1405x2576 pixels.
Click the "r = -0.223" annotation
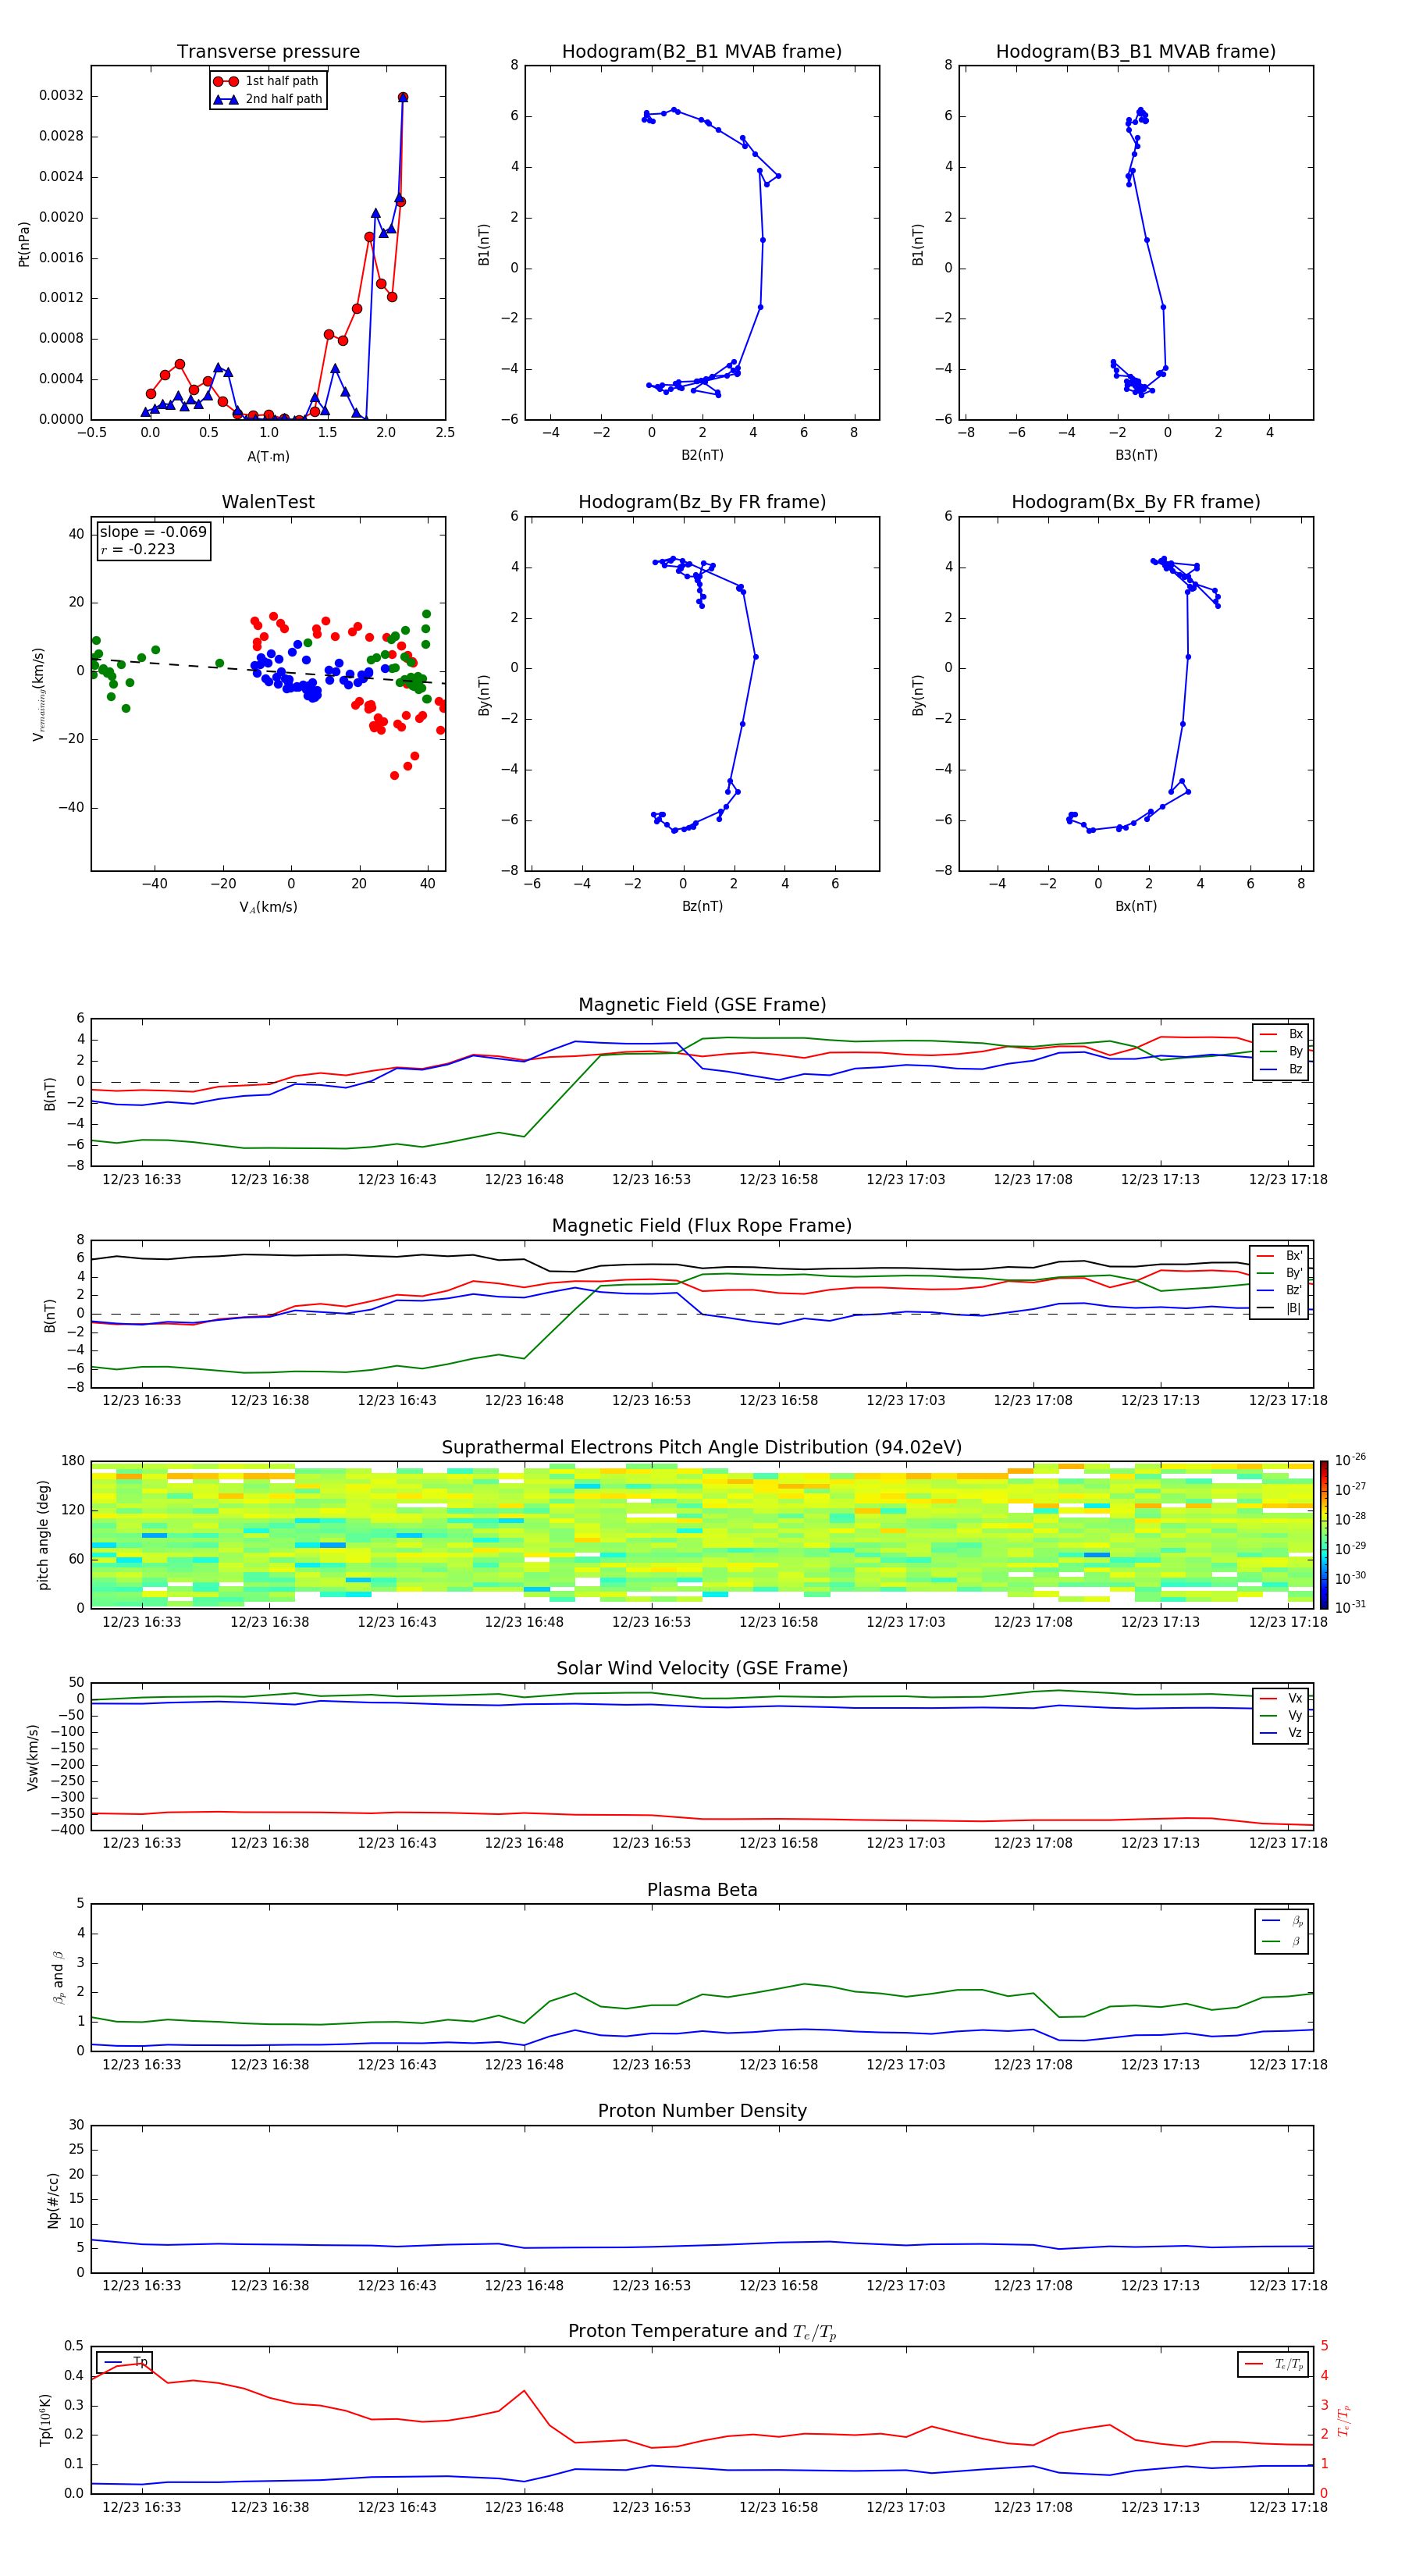tap(138, 549)
